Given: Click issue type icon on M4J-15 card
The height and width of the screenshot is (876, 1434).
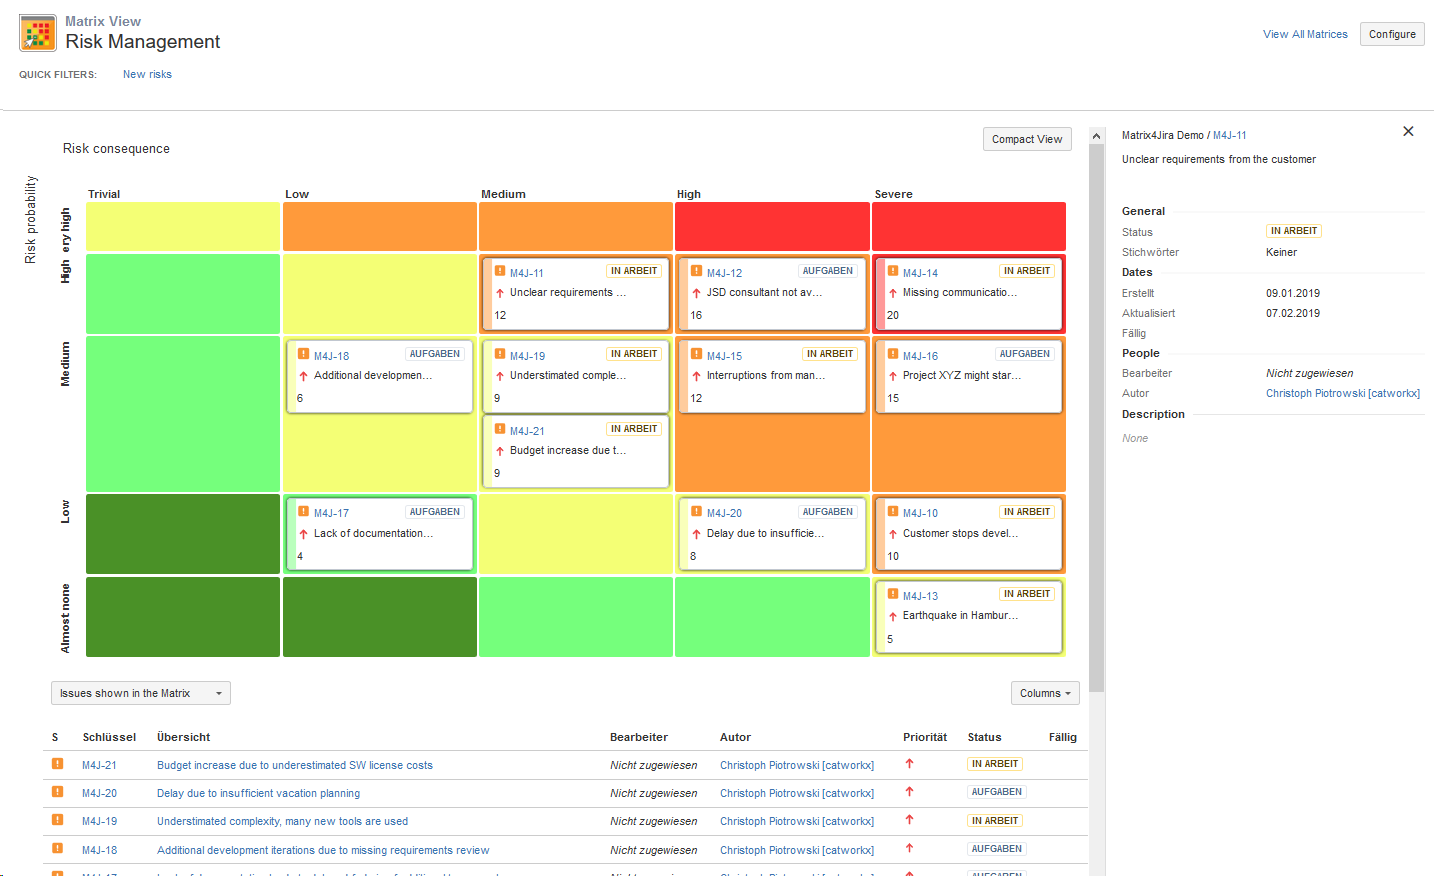Looking at the screenshot, I should coord(696,354).
